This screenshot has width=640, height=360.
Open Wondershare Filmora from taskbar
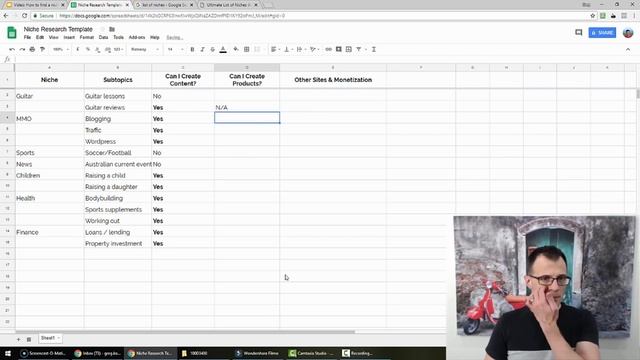pos(259,353)
